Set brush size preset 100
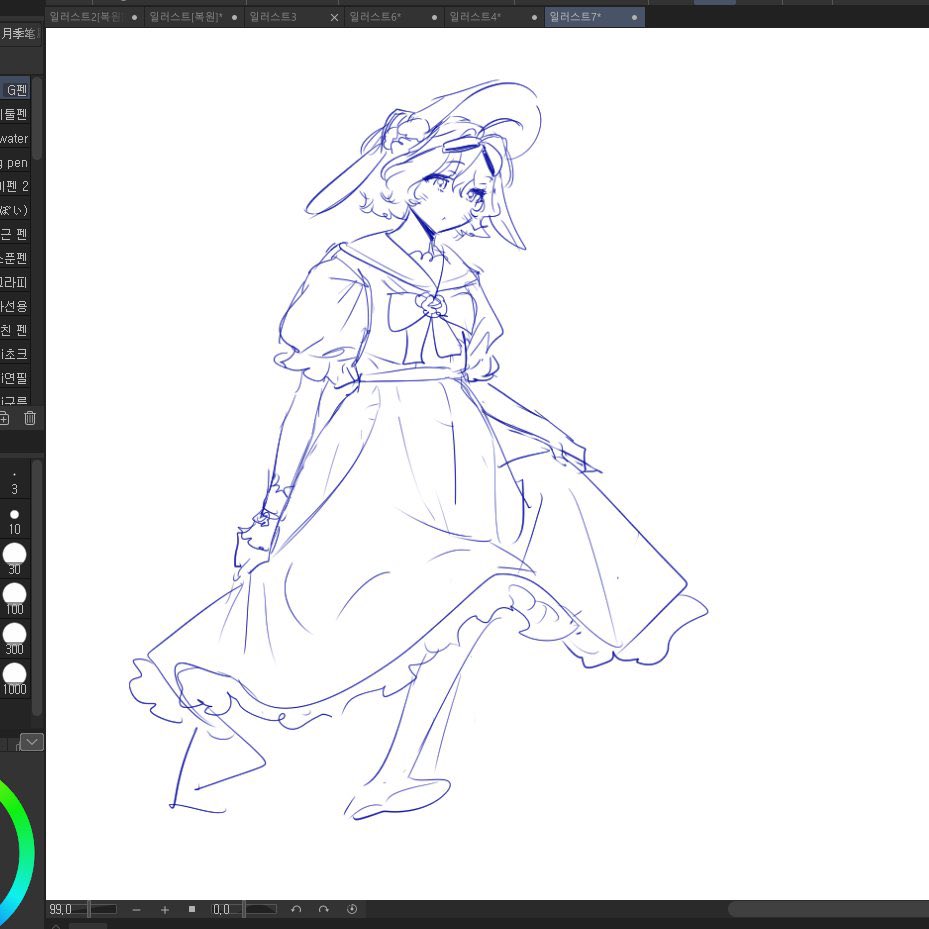 pyautogui.click(x=14, y=599)
